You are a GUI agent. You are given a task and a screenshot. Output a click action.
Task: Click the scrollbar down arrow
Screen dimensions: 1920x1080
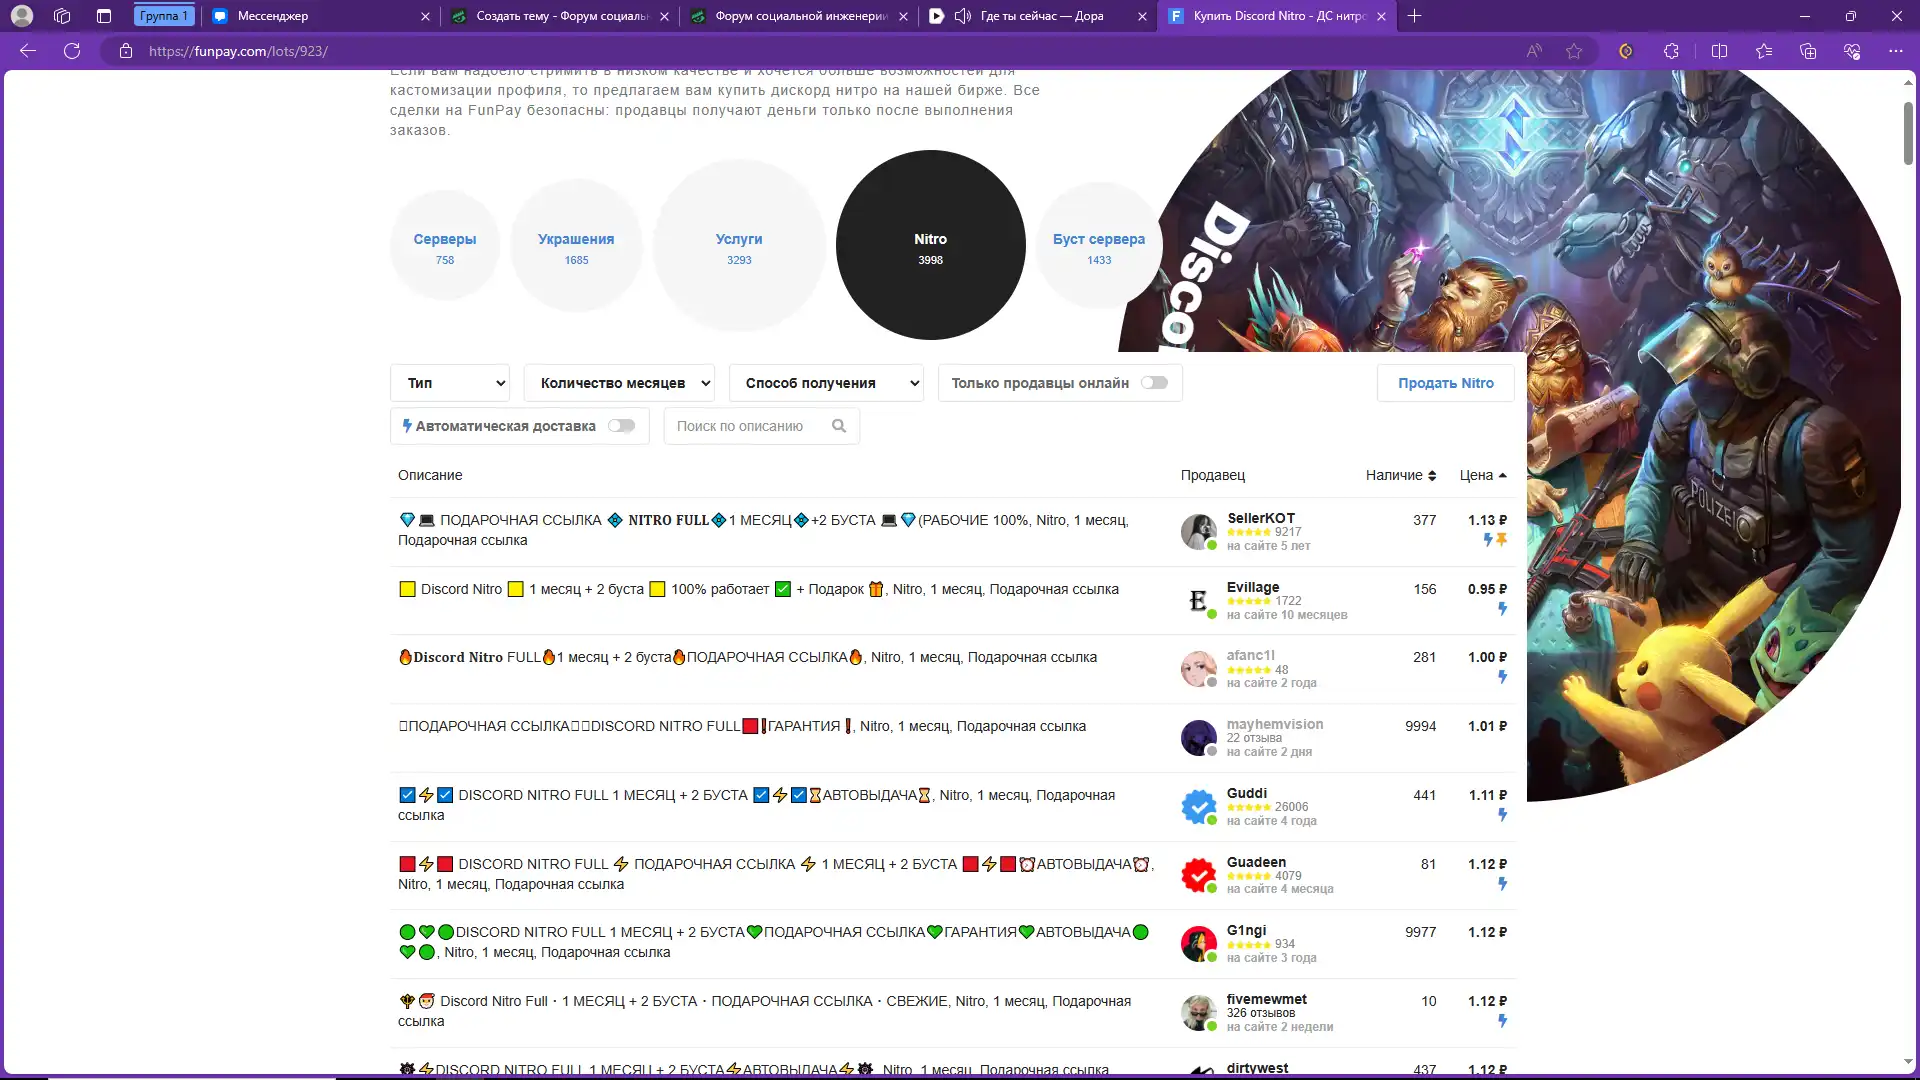(x=1908, y=1062)
